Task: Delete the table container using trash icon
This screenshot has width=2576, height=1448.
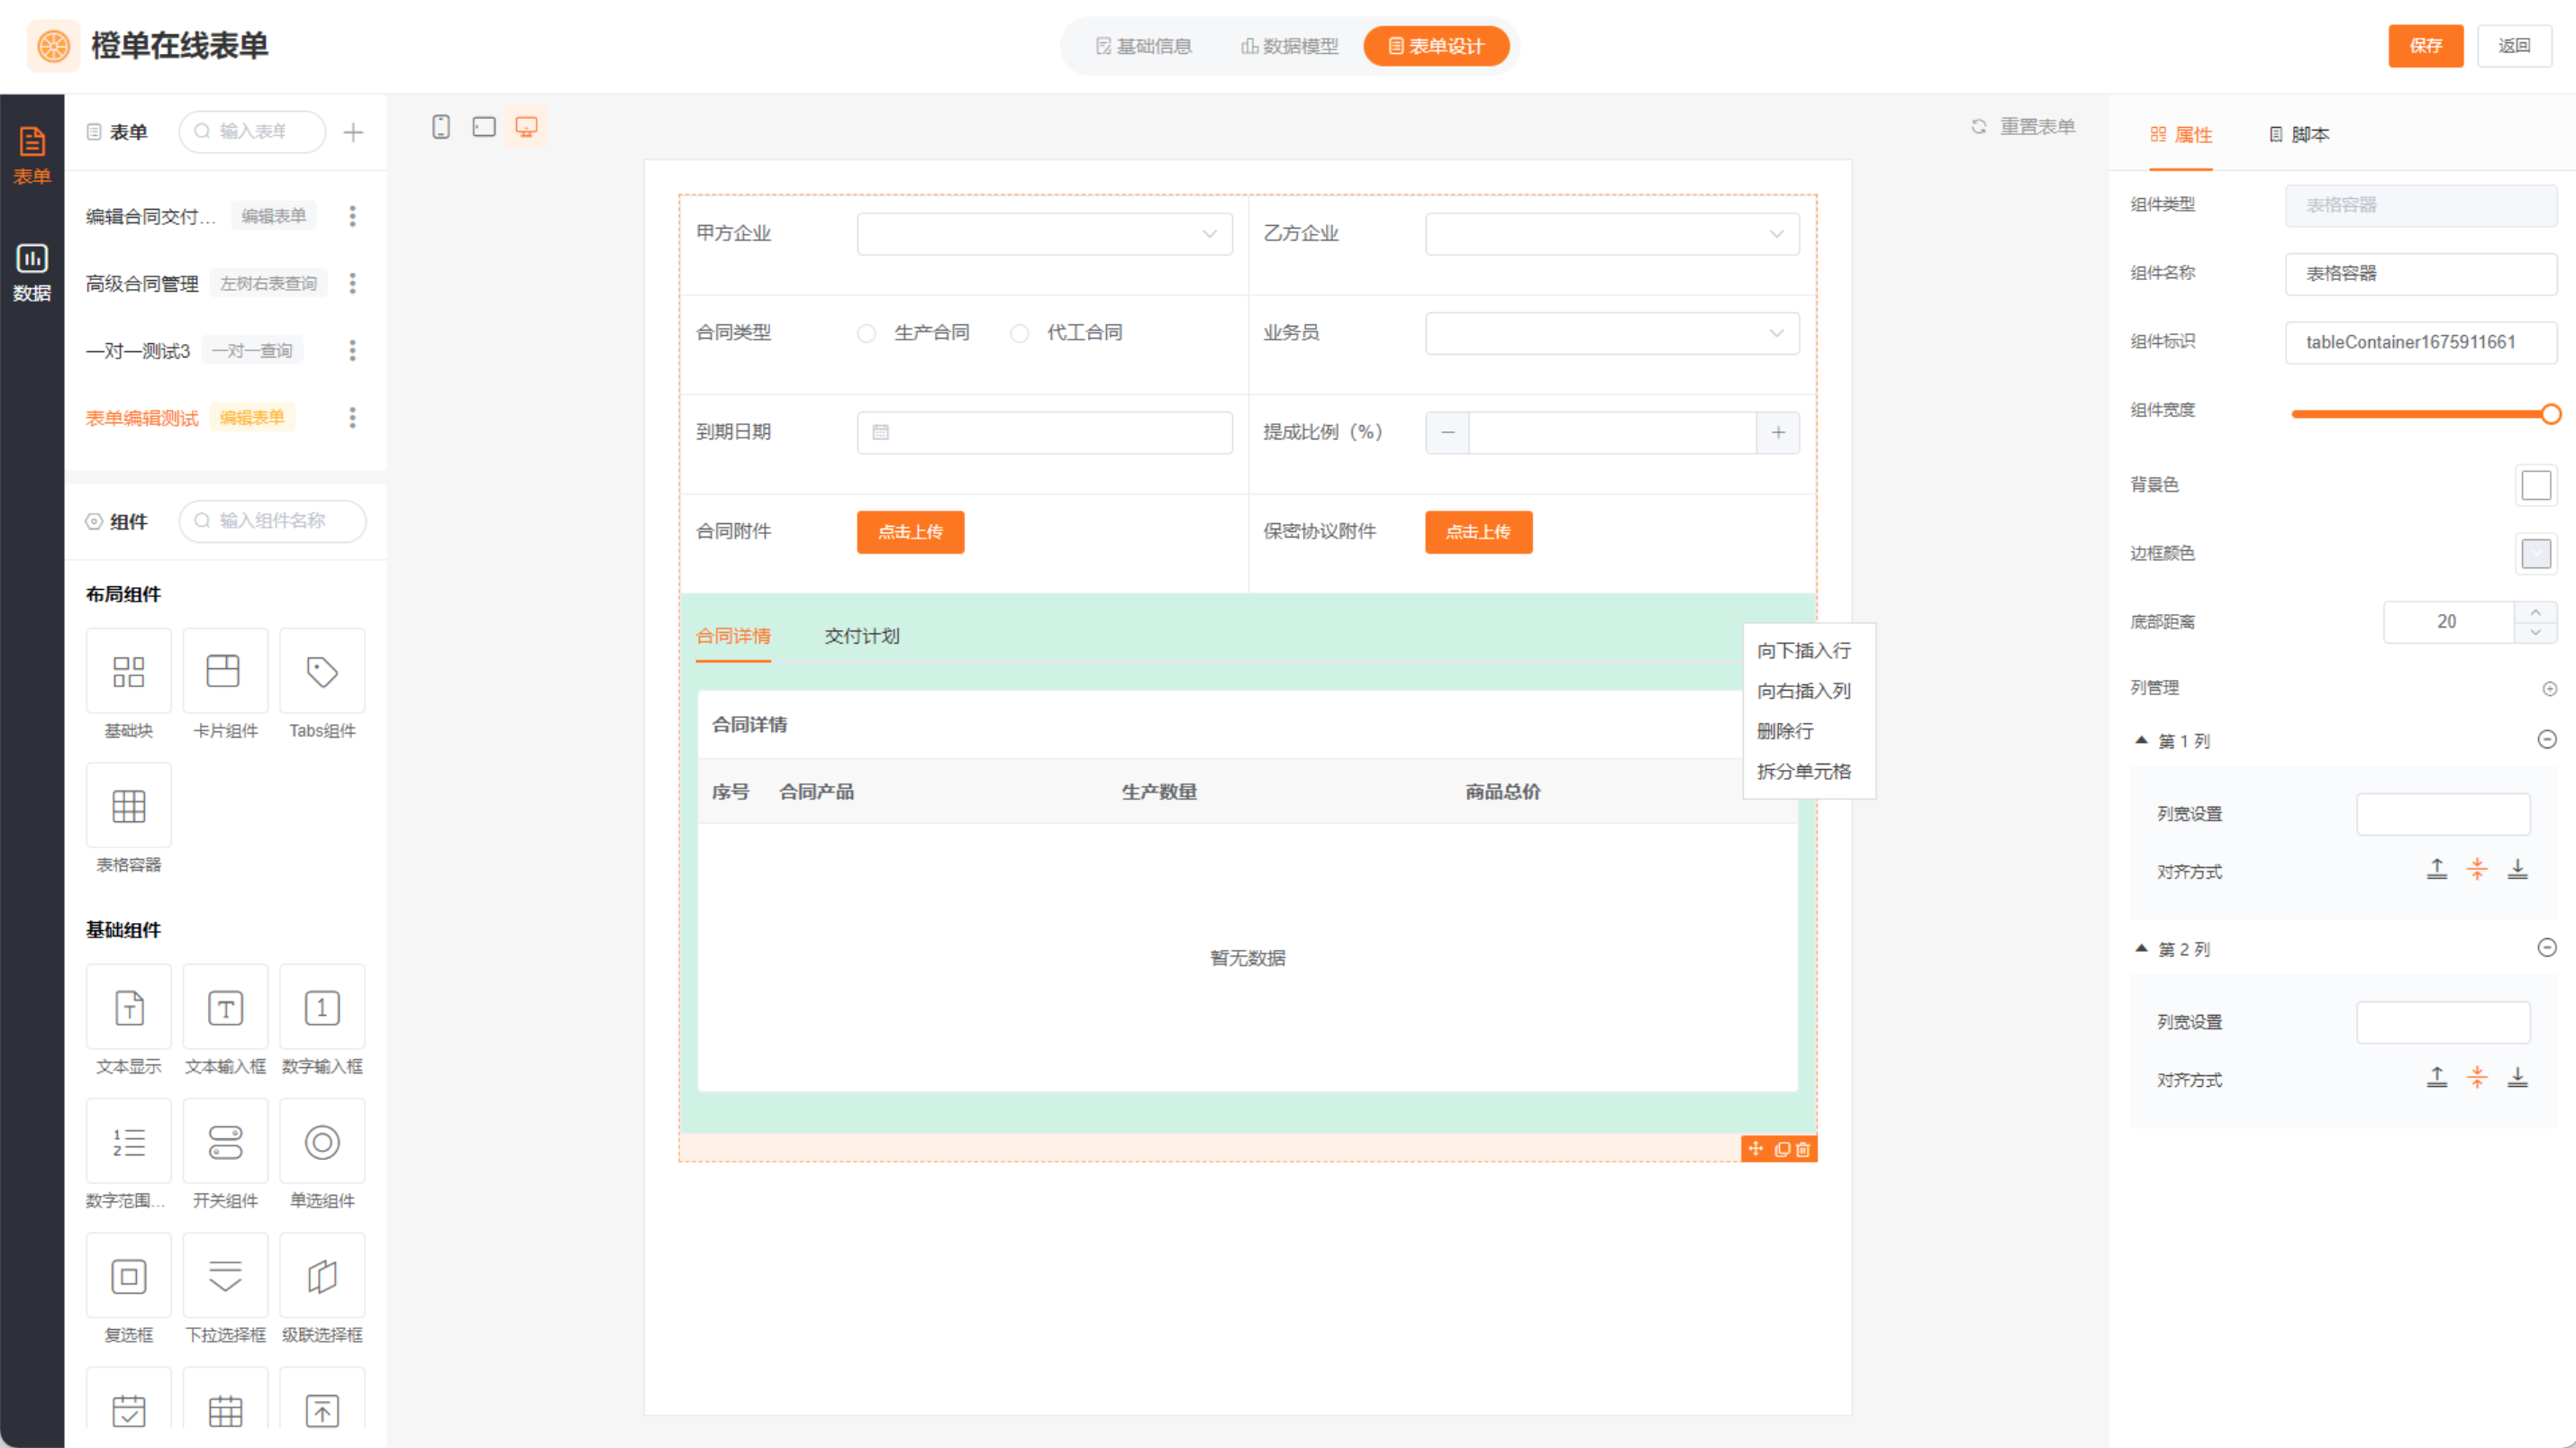Action: point(1803,1149)
